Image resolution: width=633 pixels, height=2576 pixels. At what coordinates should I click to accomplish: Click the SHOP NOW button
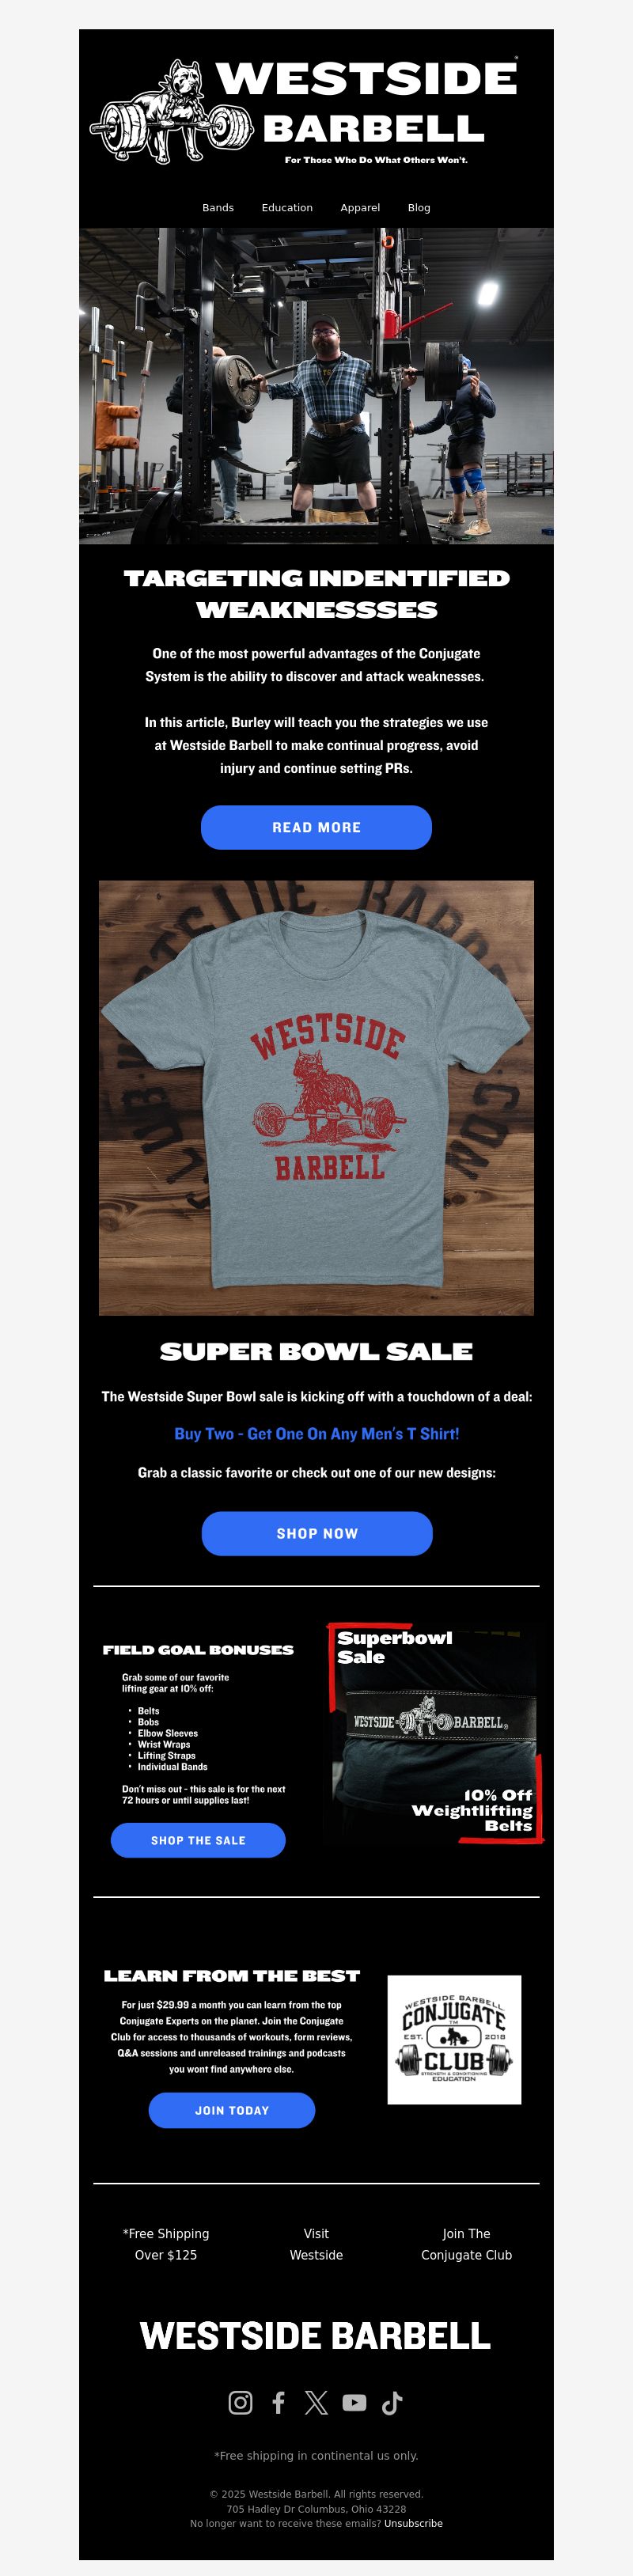coord(317,1533)
